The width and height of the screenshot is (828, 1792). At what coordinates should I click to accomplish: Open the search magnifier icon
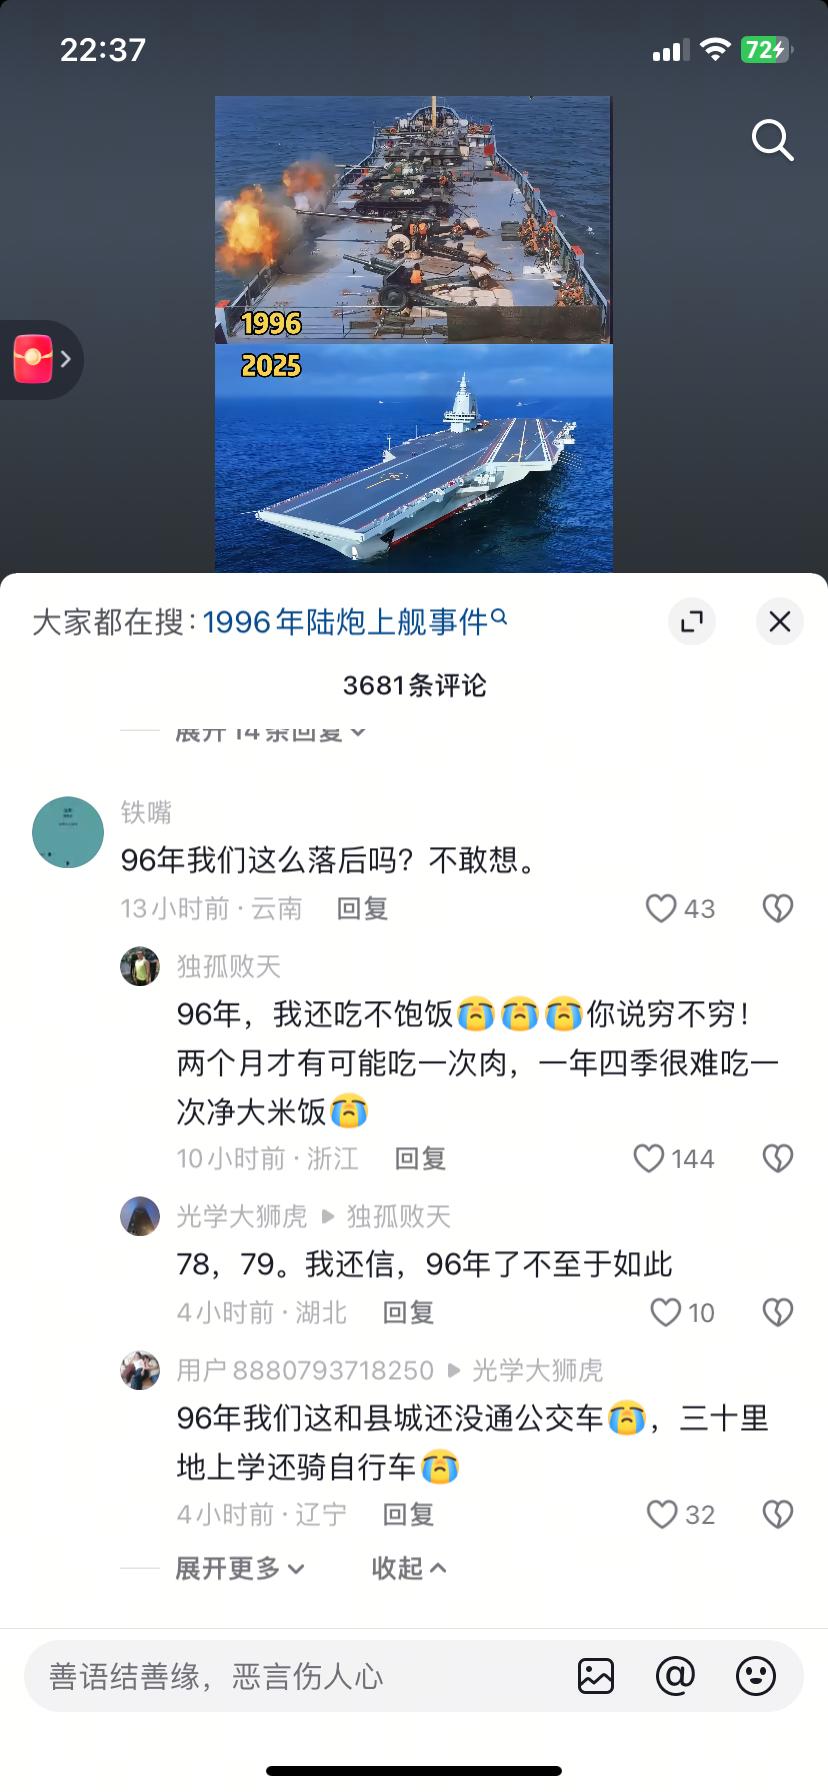[x=772, y=140]
